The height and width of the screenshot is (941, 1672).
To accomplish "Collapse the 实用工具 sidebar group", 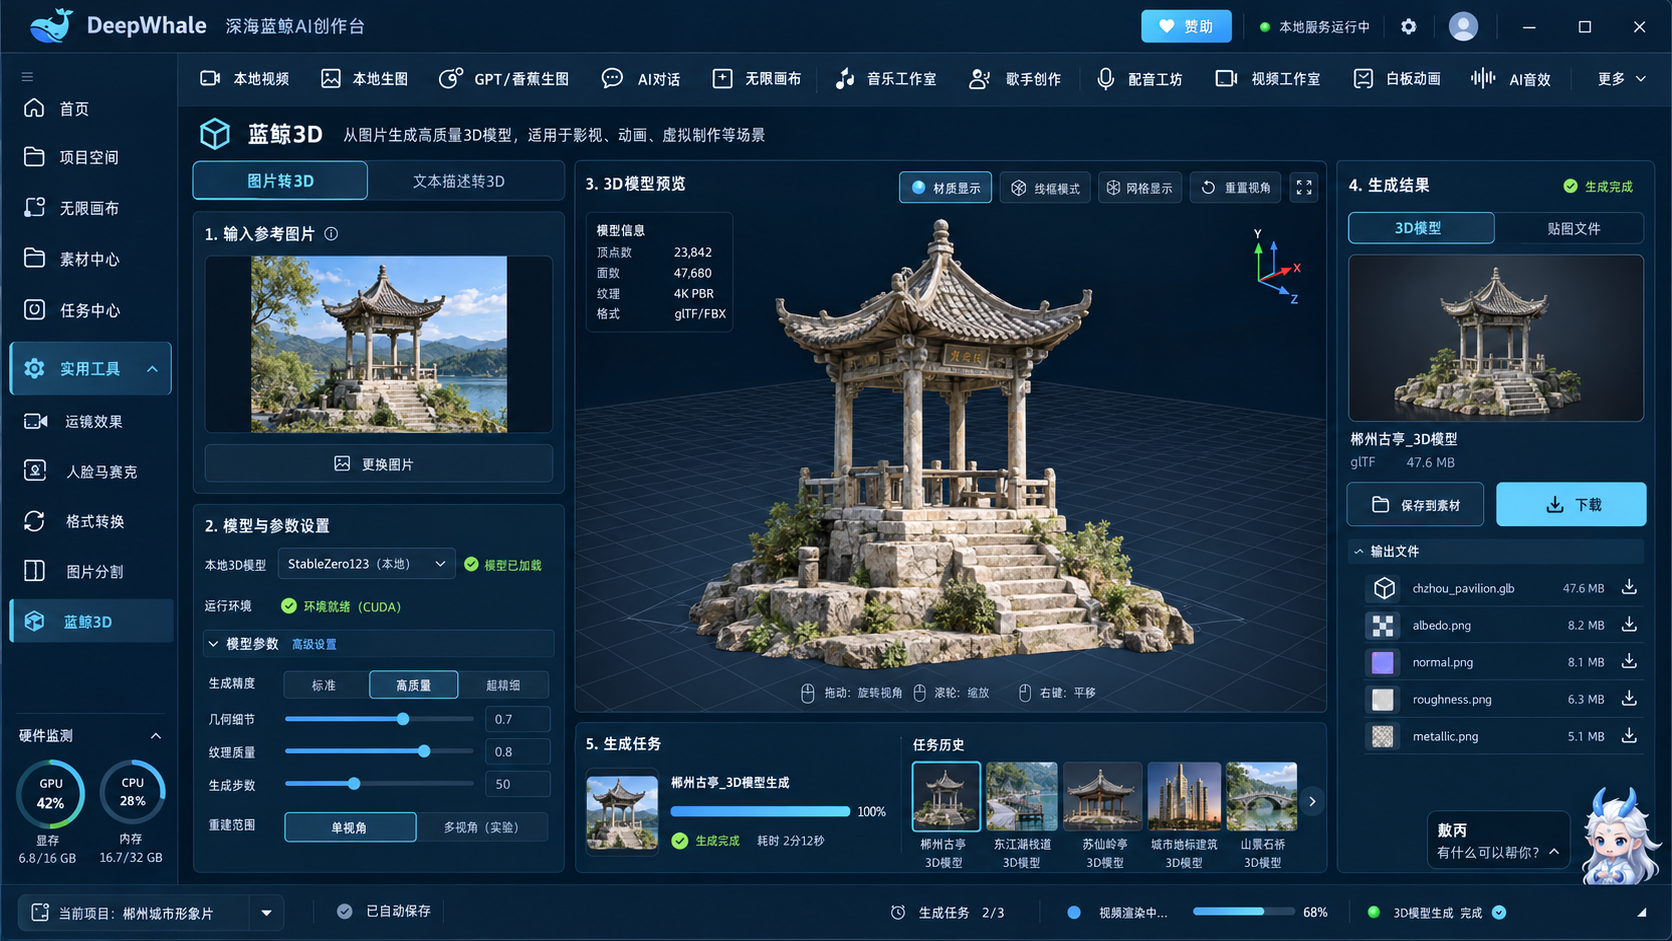I will (152, 369).
